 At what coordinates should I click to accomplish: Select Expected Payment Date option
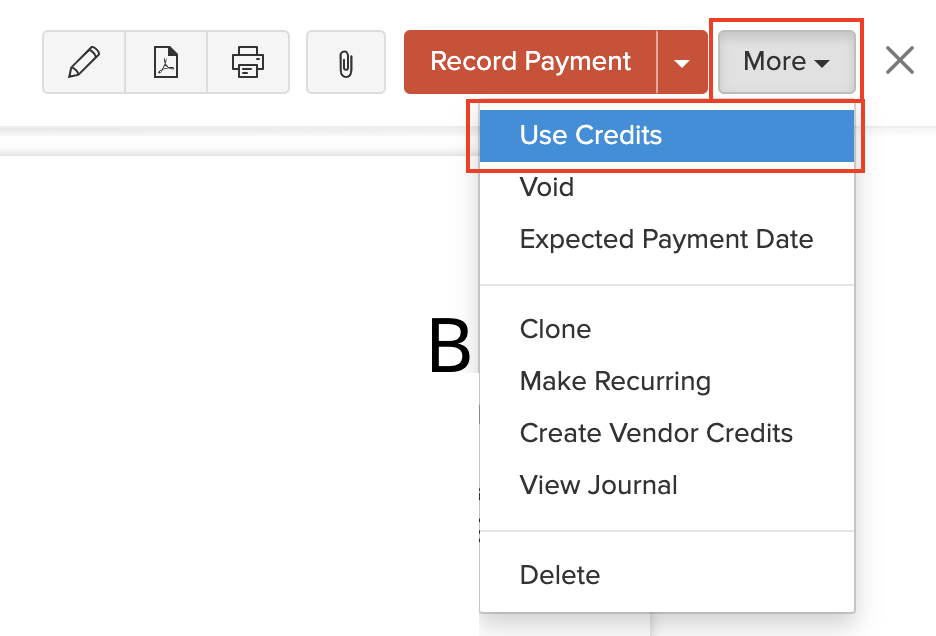pos(666,239)
